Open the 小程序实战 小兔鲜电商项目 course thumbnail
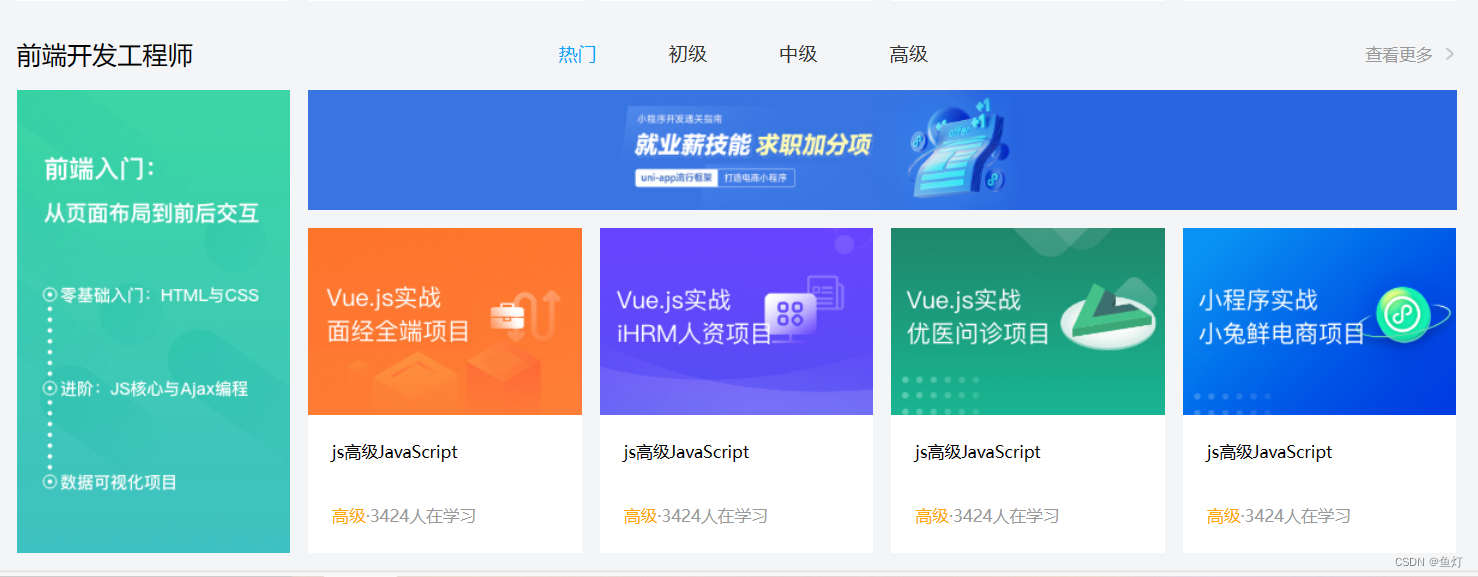The width and height of the screenshot is (1478, 577). coord(1319,321)
